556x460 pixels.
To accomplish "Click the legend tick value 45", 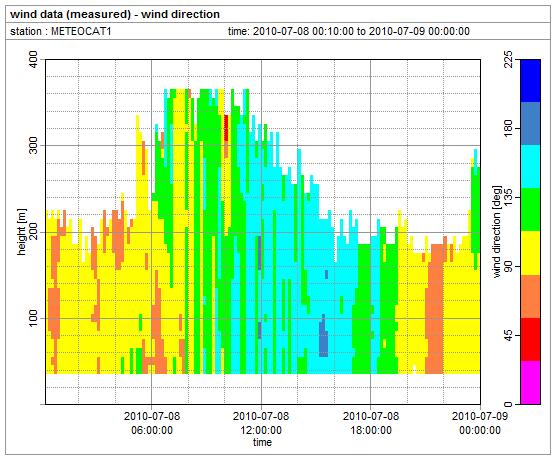I will tap(508, 335).
